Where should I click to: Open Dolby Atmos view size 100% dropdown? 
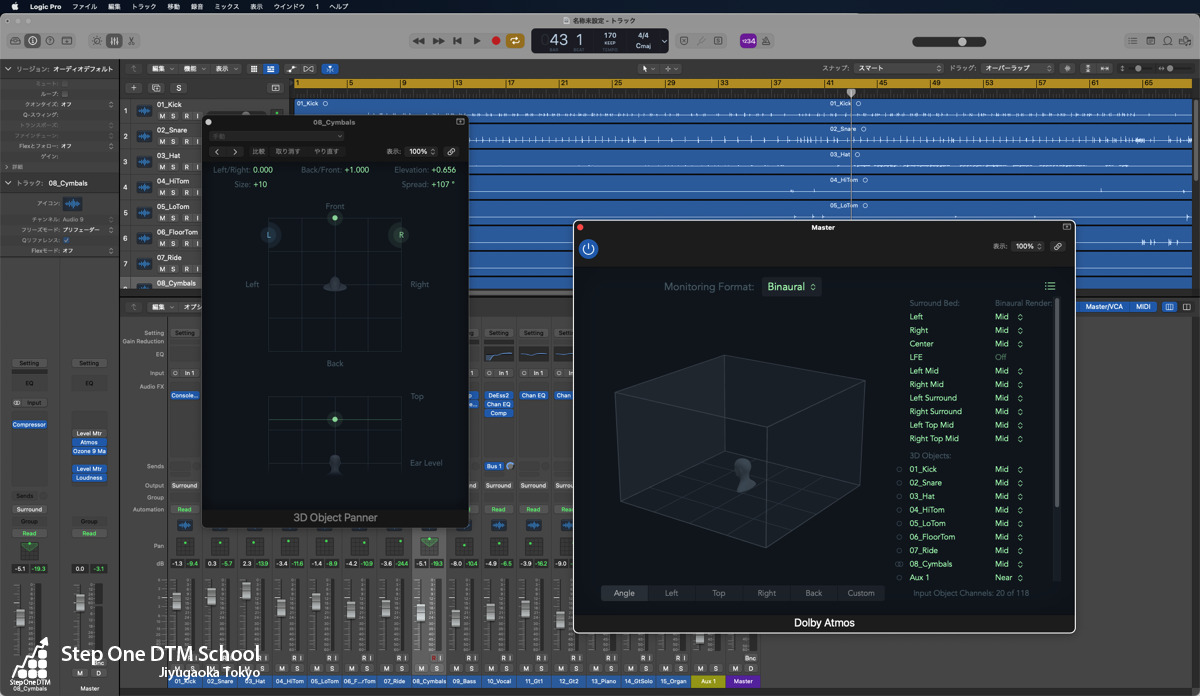(x=1026, y=246)
